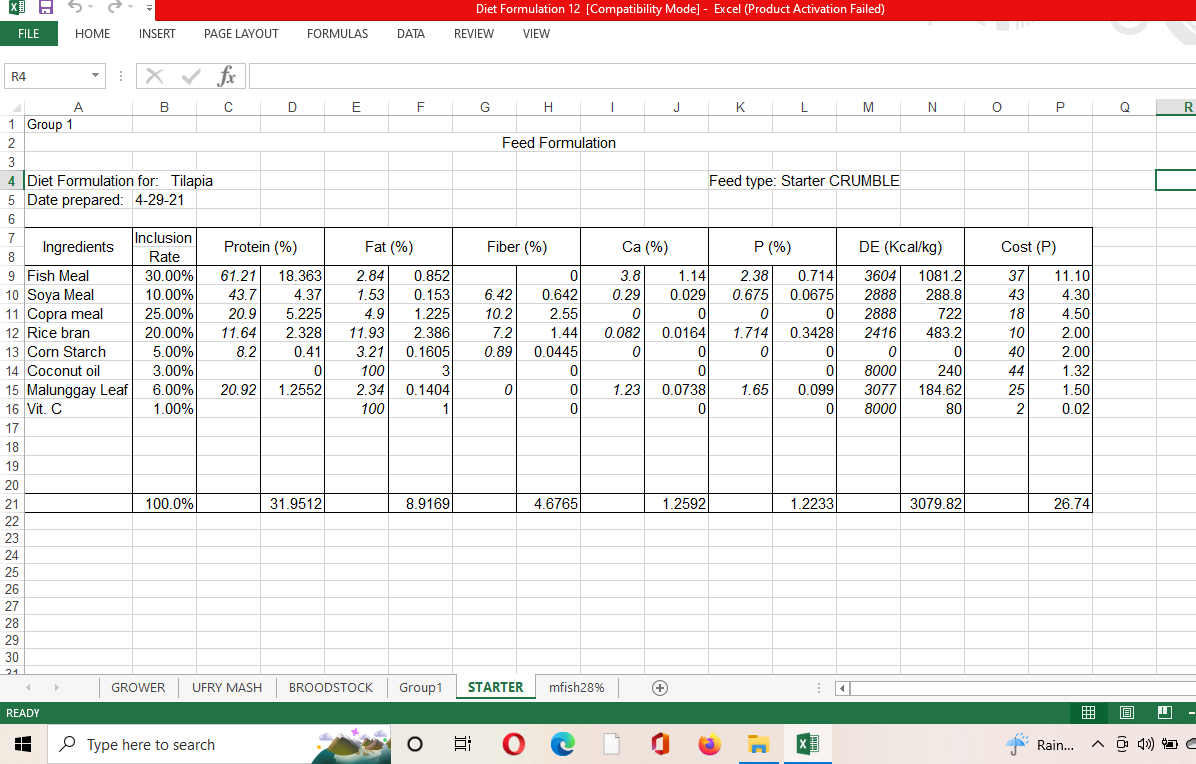Screen dimensions: 1196x764
Task: Click the blank document icon on taskbar
Action: tap(612, 744)
